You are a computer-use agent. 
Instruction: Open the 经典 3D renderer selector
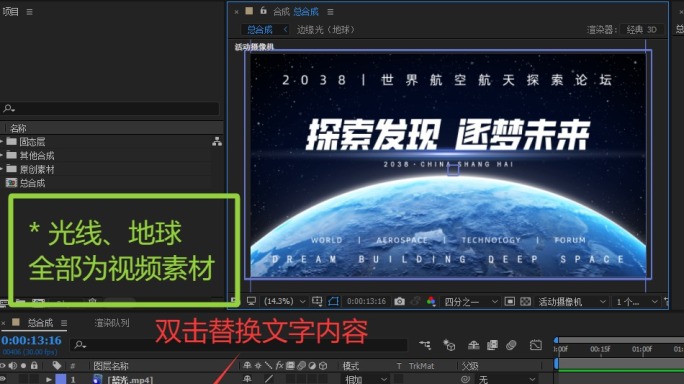click(641, 30)
